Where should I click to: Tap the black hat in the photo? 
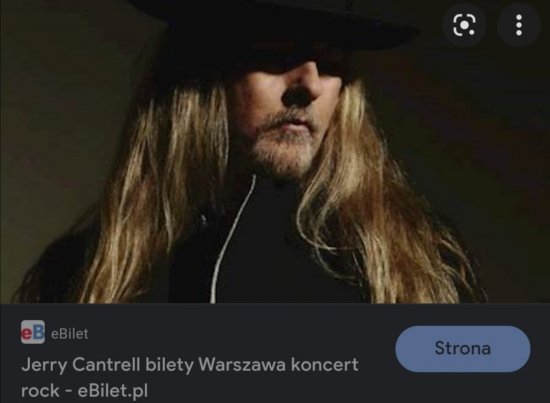click(x=274, y=30)
